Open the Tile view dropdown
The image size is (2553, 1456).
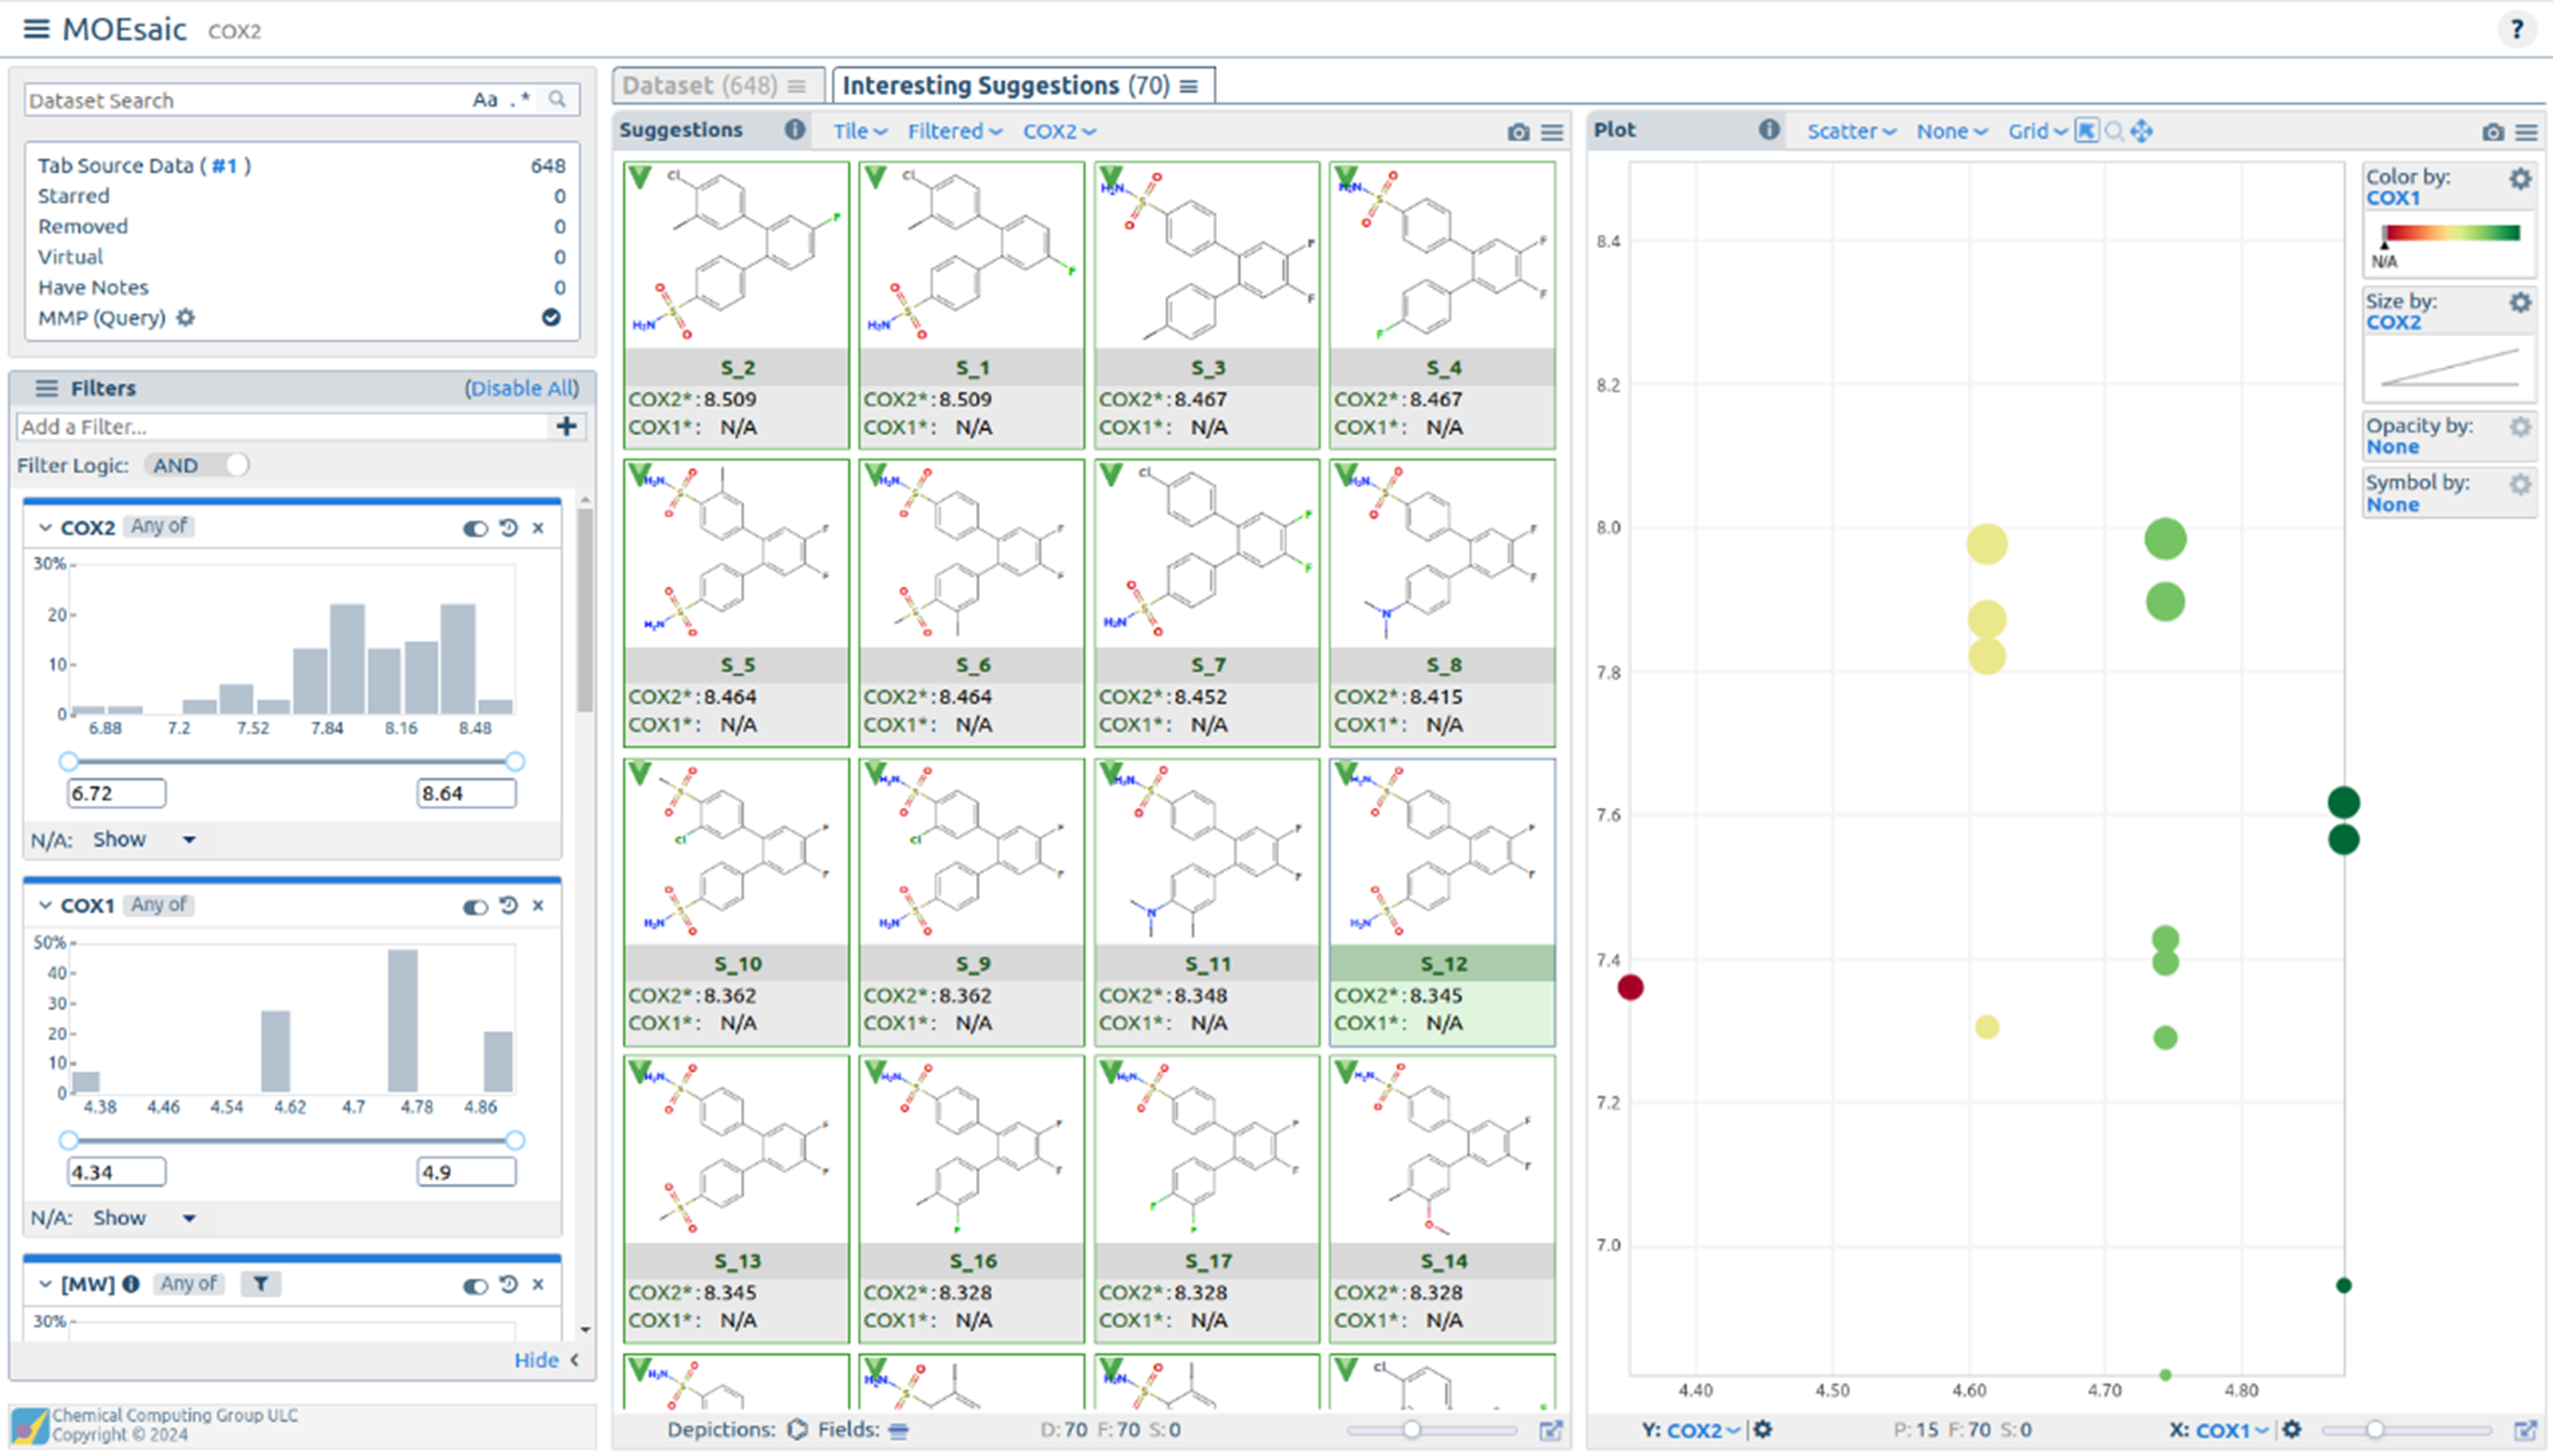tap(860, 131)
